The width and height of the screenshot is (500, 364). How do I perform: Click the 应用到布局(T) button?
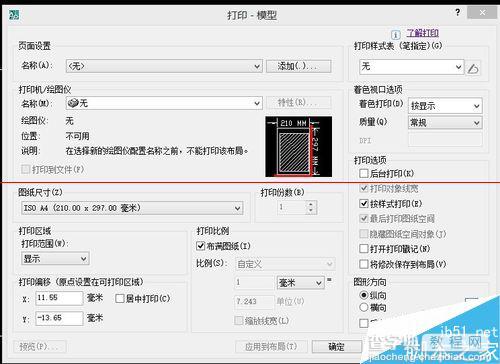coord(271,347)
